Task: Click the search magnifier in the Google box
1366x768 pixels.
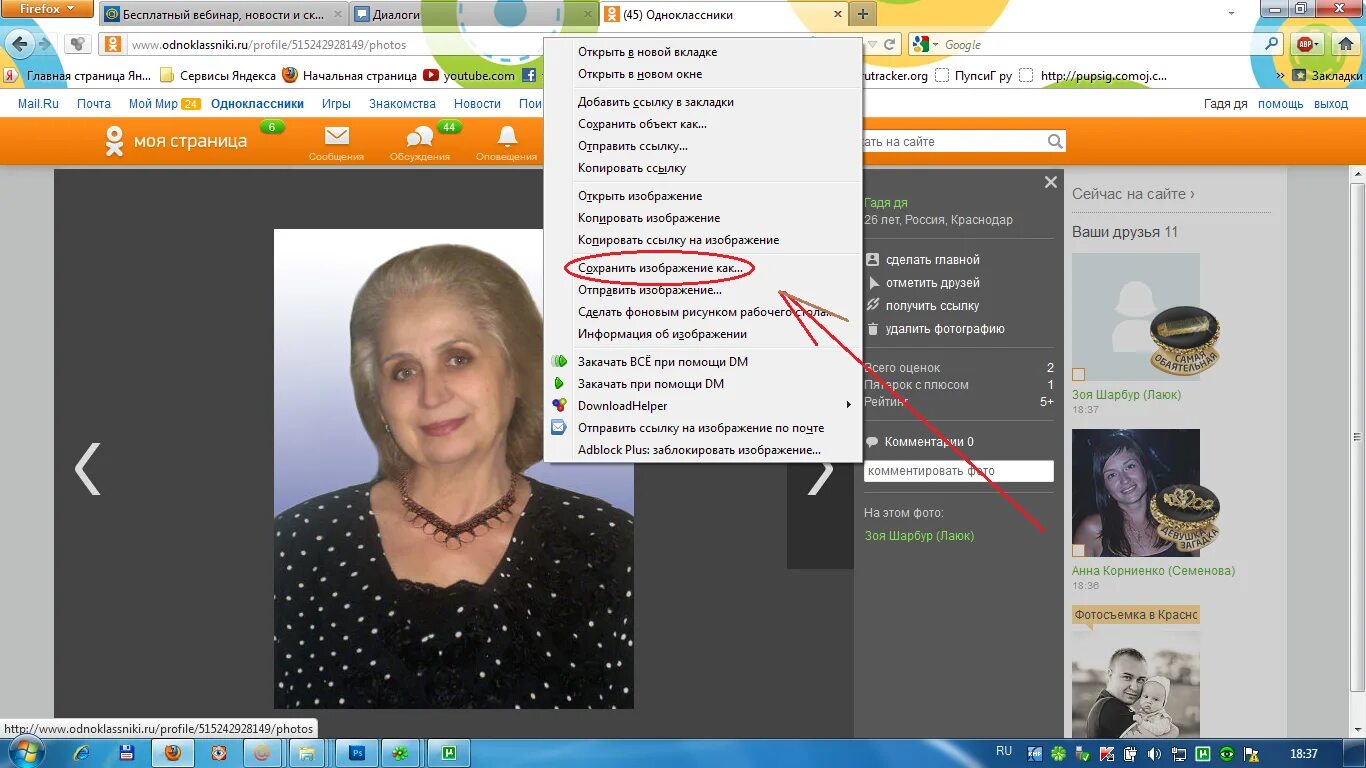Action: click(x=1272, y=45)
